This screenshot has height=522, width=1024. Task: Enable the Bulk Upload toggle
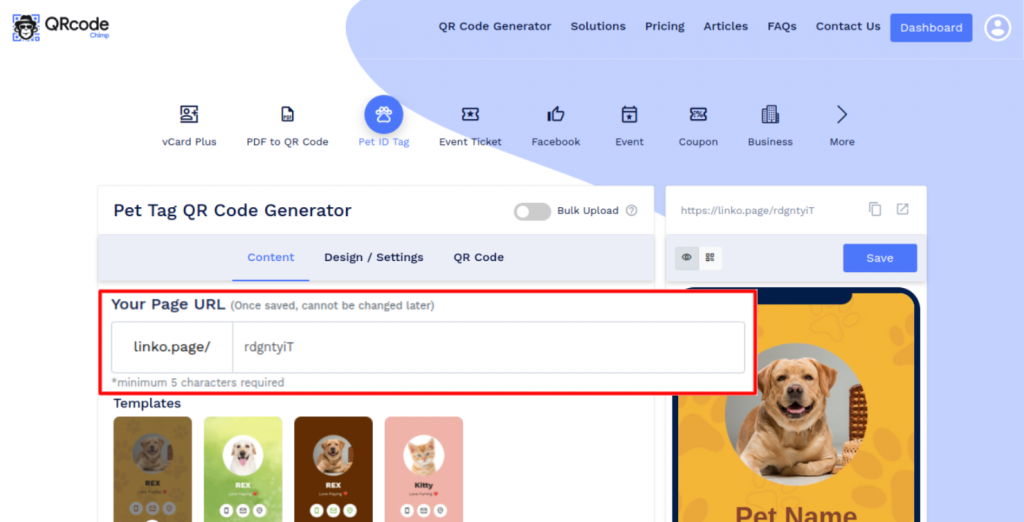pos(532,211)
